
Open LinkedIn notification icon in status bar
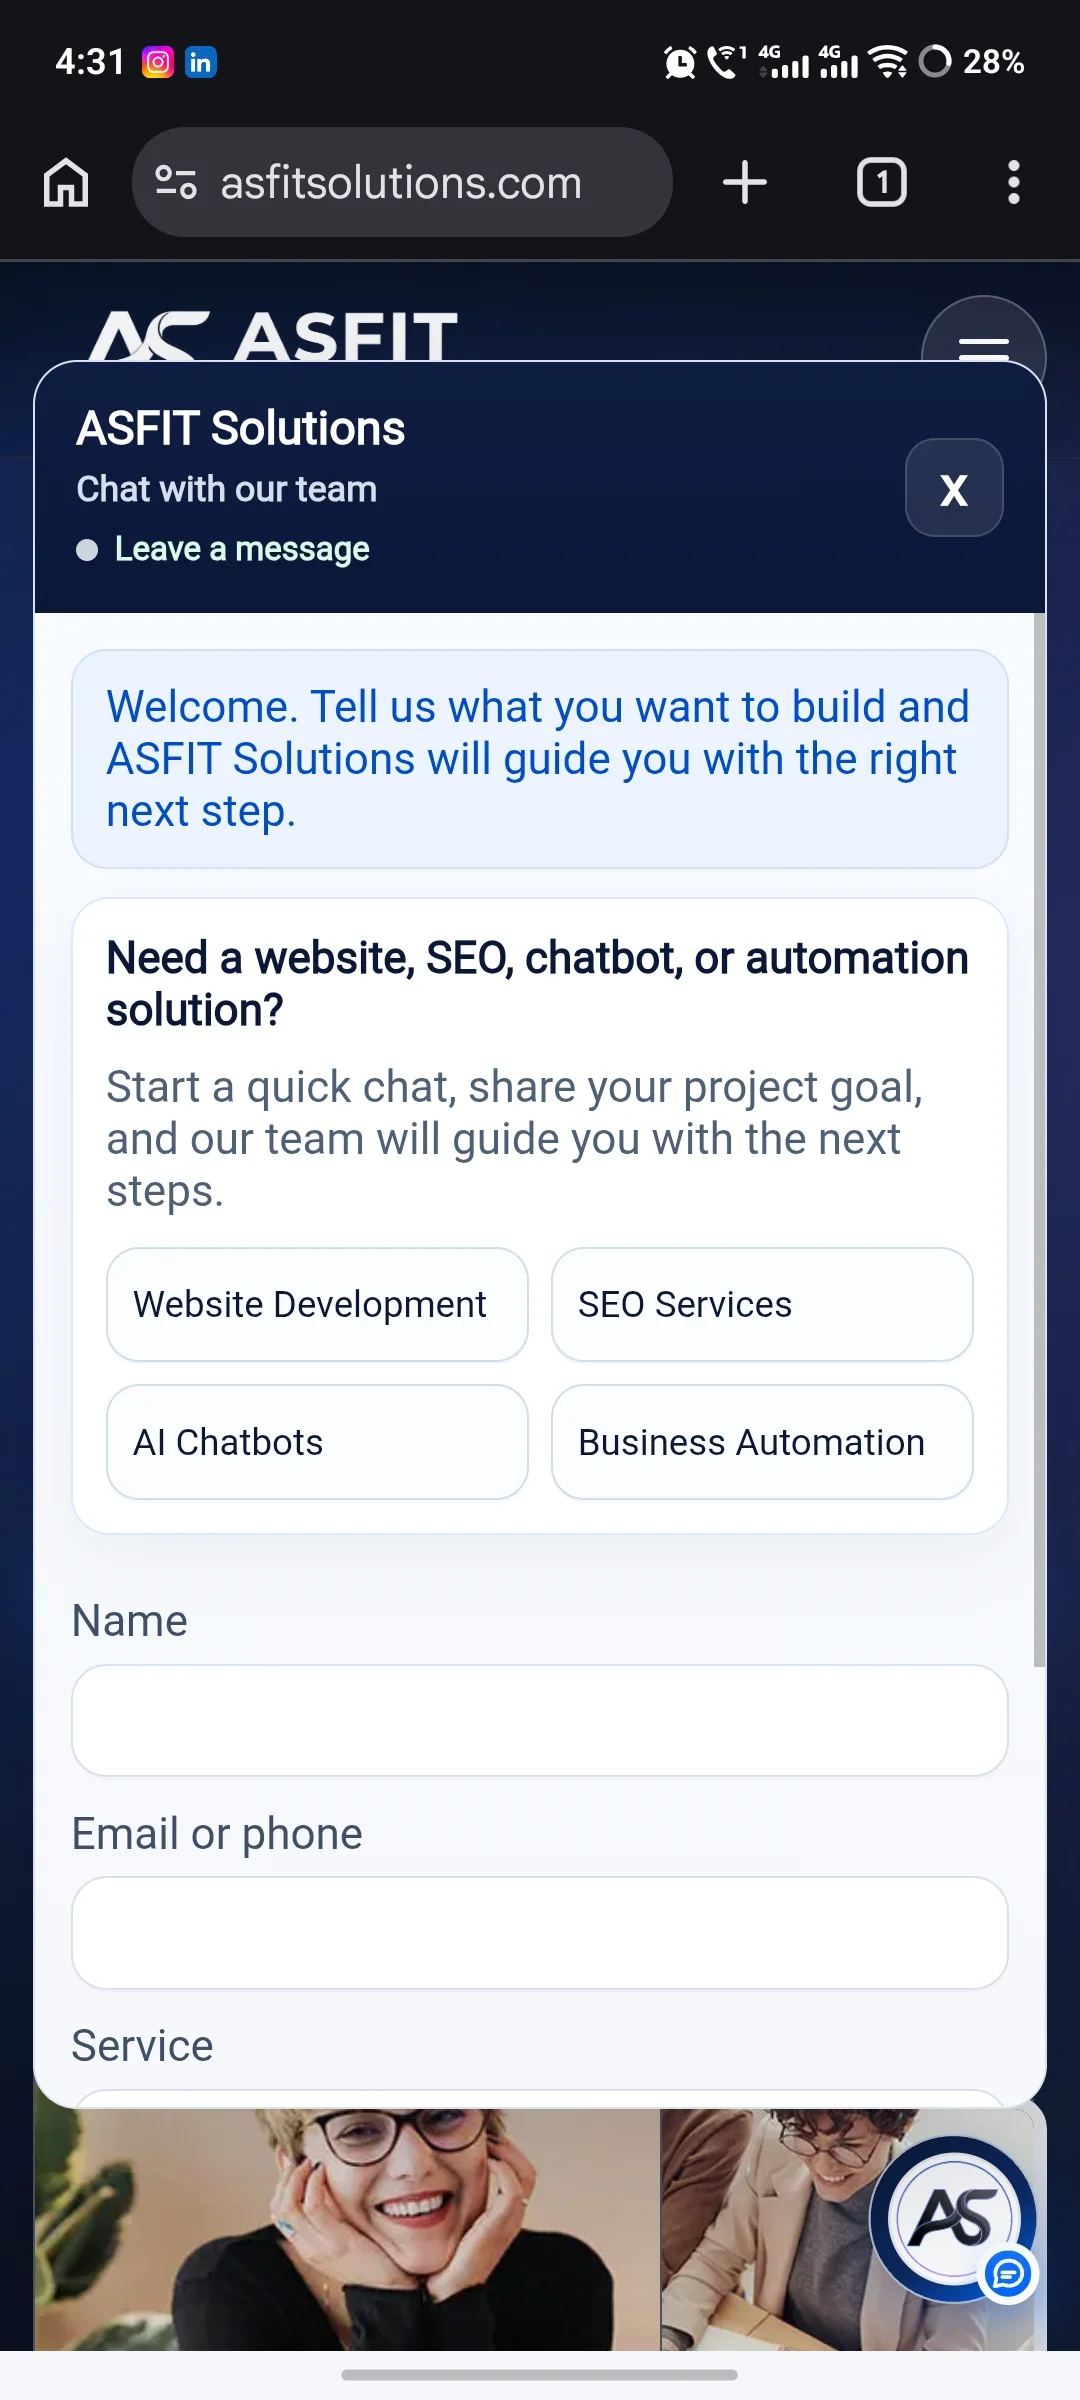coord(201,62)
